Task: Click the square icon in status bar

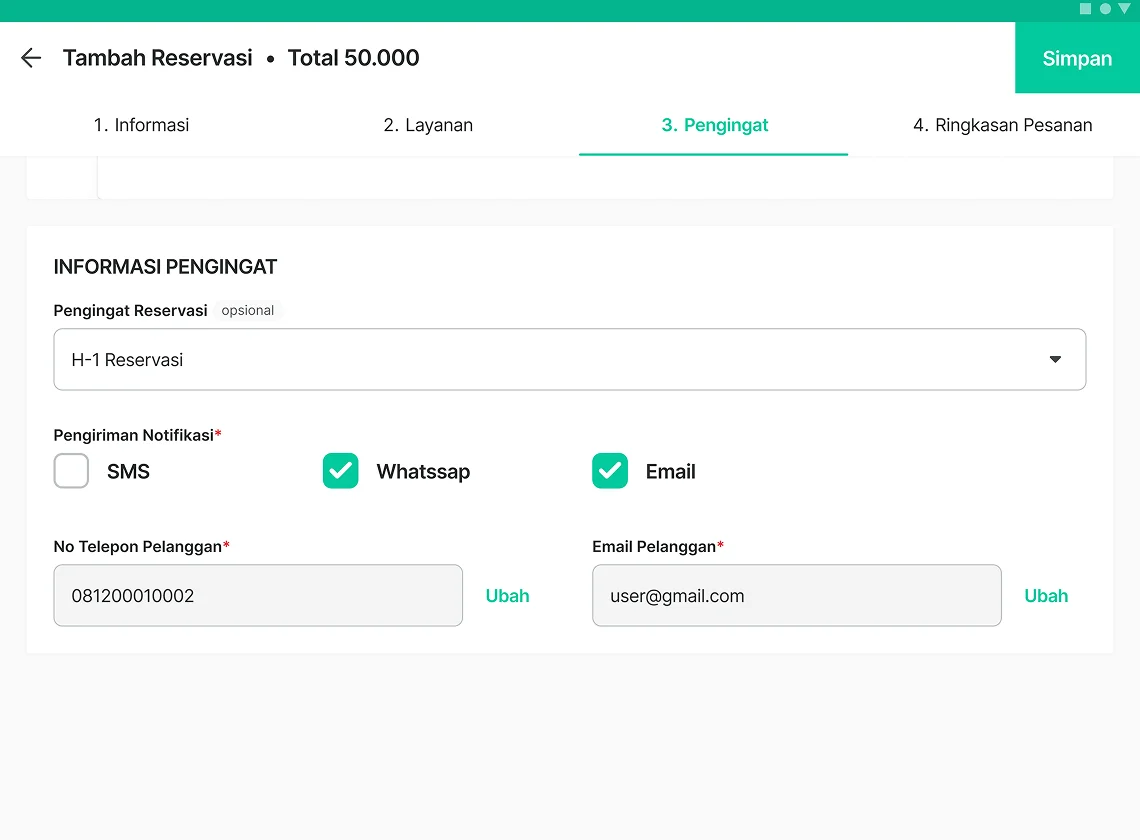Action: coord(1086,9)
